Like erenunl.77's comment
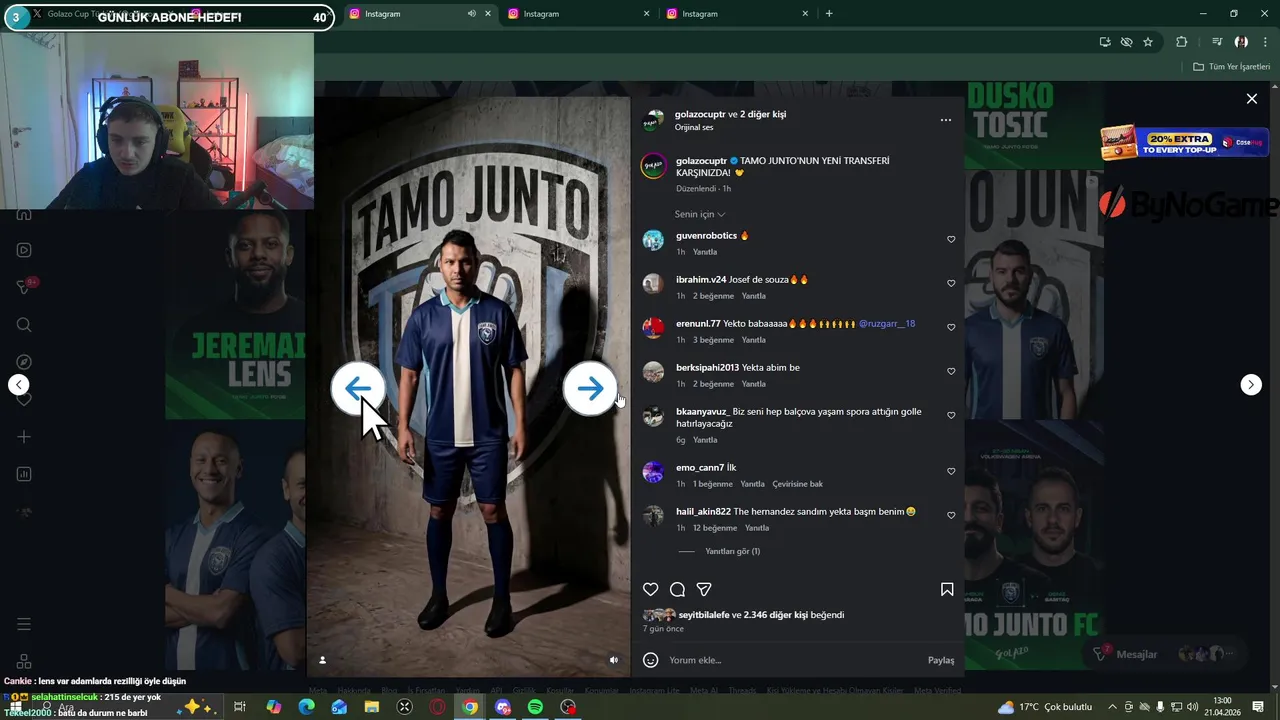The width and height of the screenshot is (1280, 720). click(951, 327)
